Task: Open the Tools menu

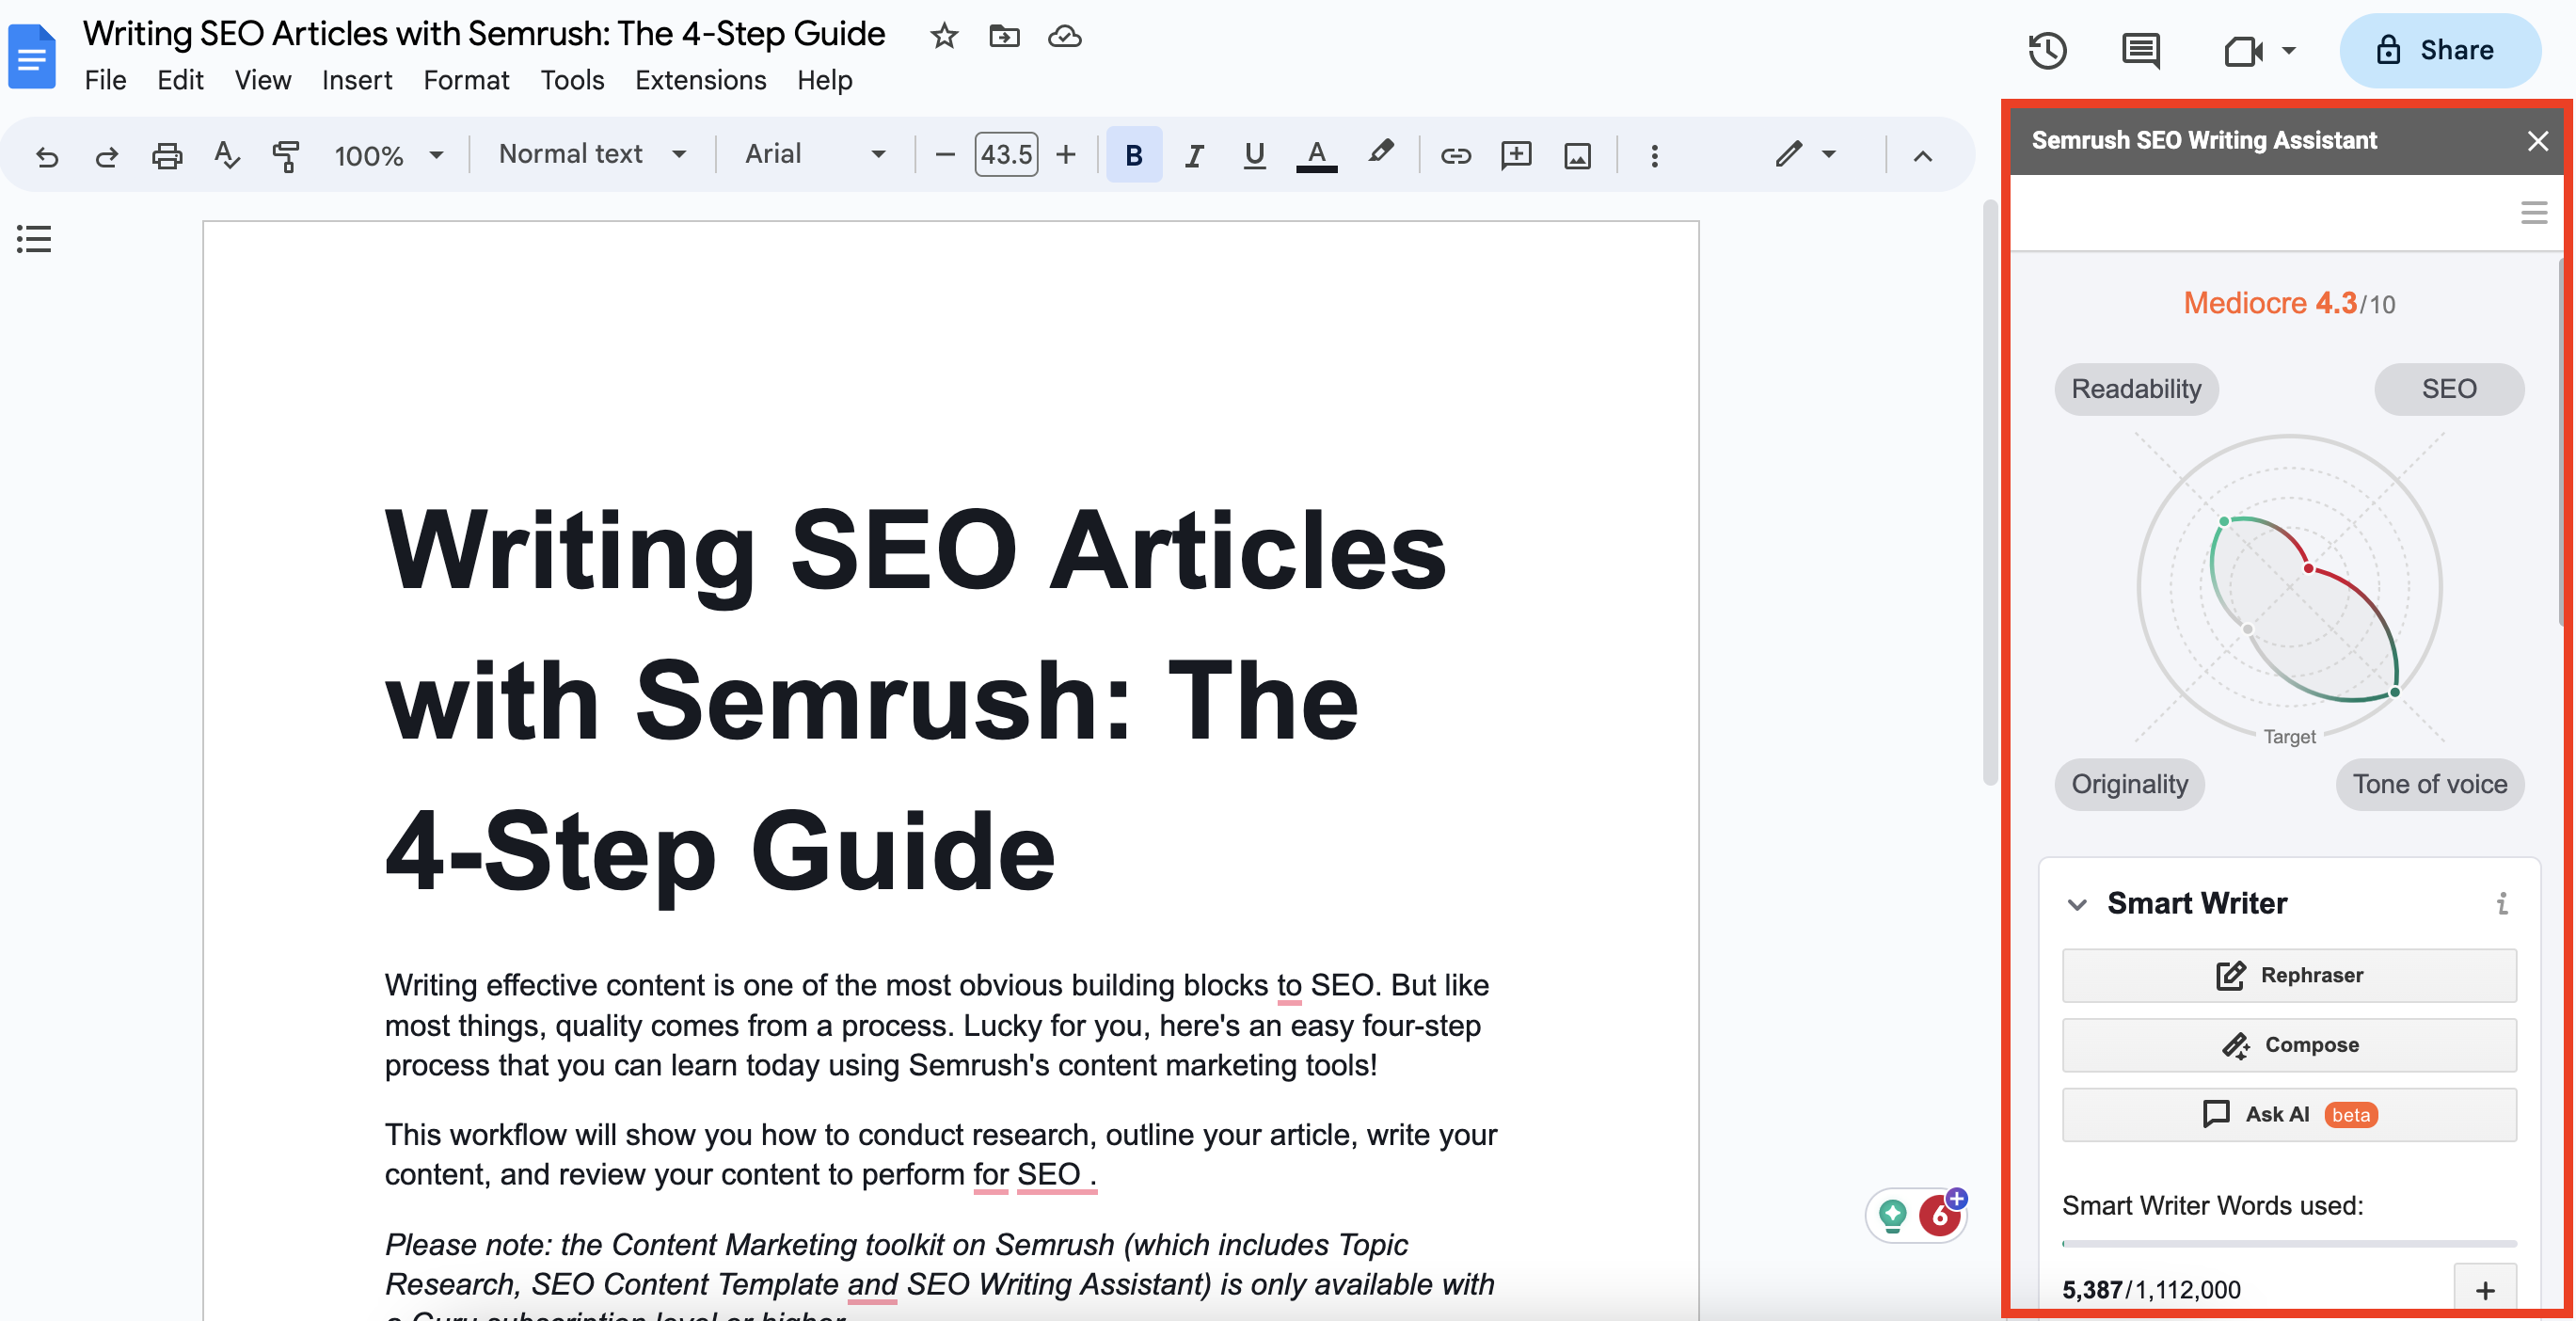Action: point(572,80)
